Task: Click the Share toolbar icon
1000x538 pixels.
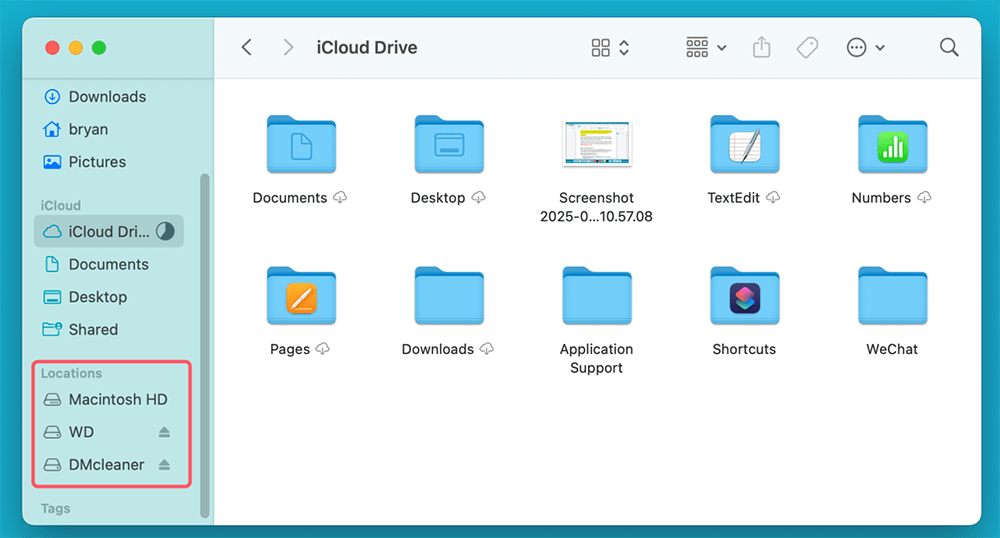Action: (x=761, y=47)
